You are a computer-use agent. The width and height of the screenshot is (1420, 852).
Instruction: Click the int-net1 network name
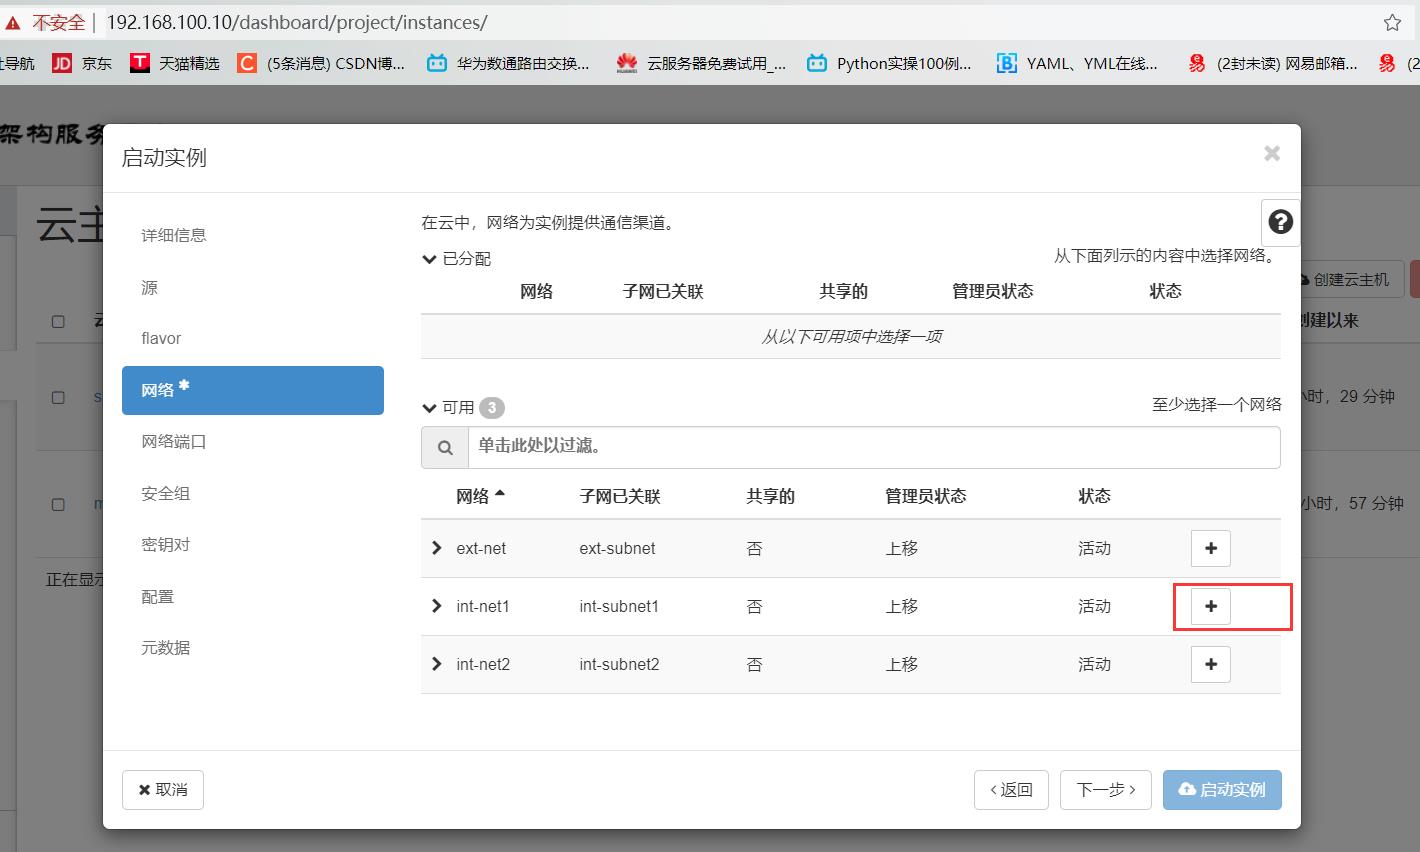(483, 606)
